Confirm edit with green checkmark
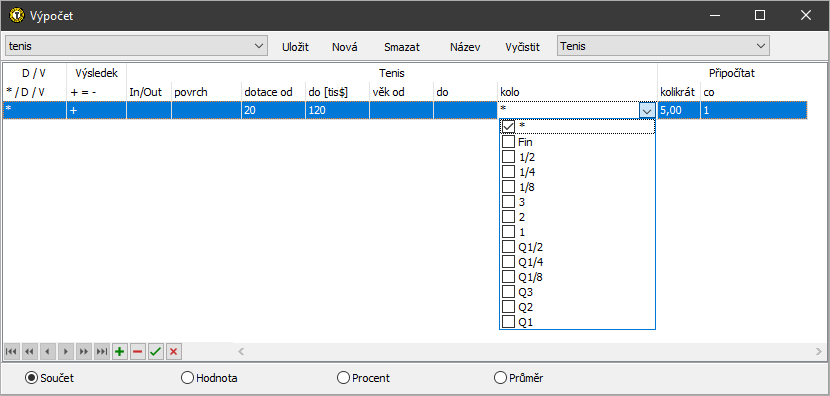 (156, 352)
